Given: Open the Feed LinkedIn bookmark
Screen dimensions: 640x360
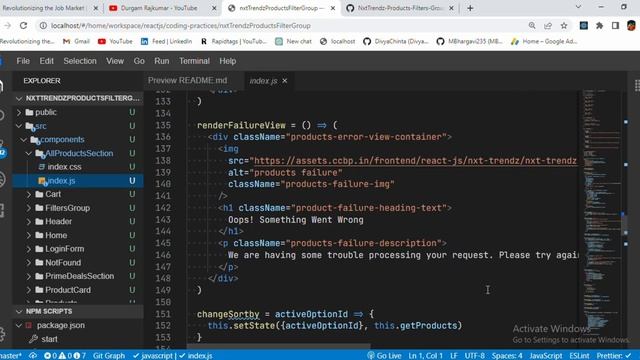Looking at the screenshot, I should point(166,41).
